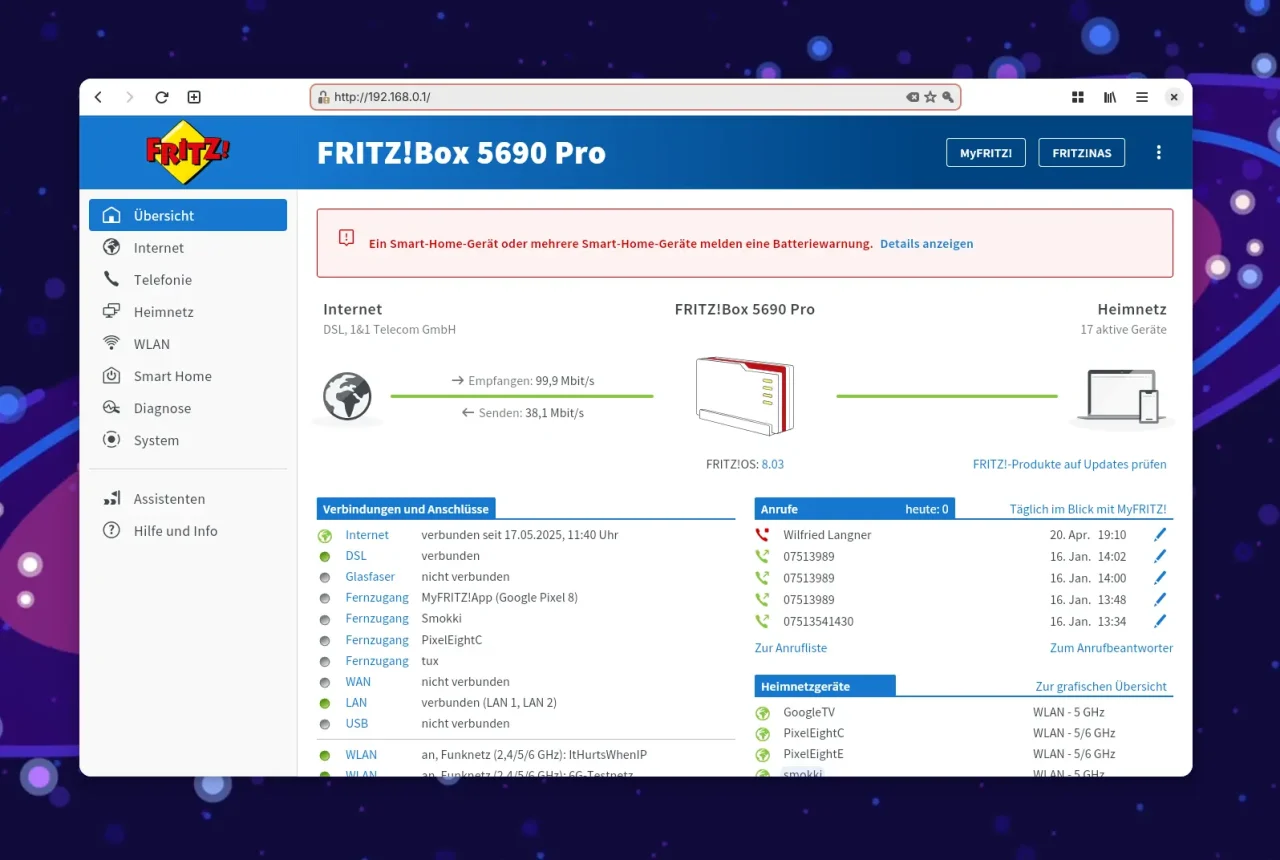Viewport: 1280px width, 860px height.
Task: Click the globe internet icon in diagram
Action: 347,396
